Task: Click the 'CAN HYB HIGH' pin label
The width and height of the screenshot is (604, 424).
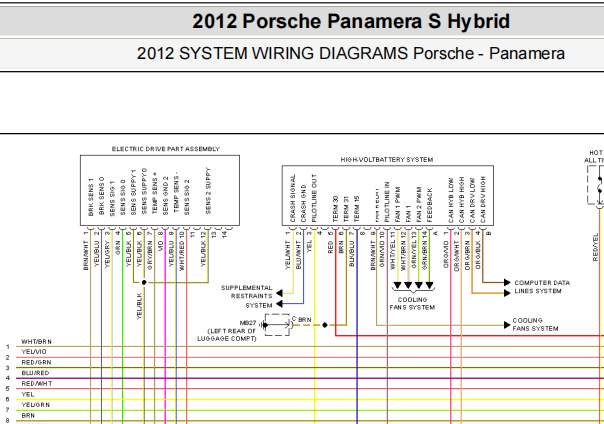Action: pyautogui.click(x=461, y=200)
